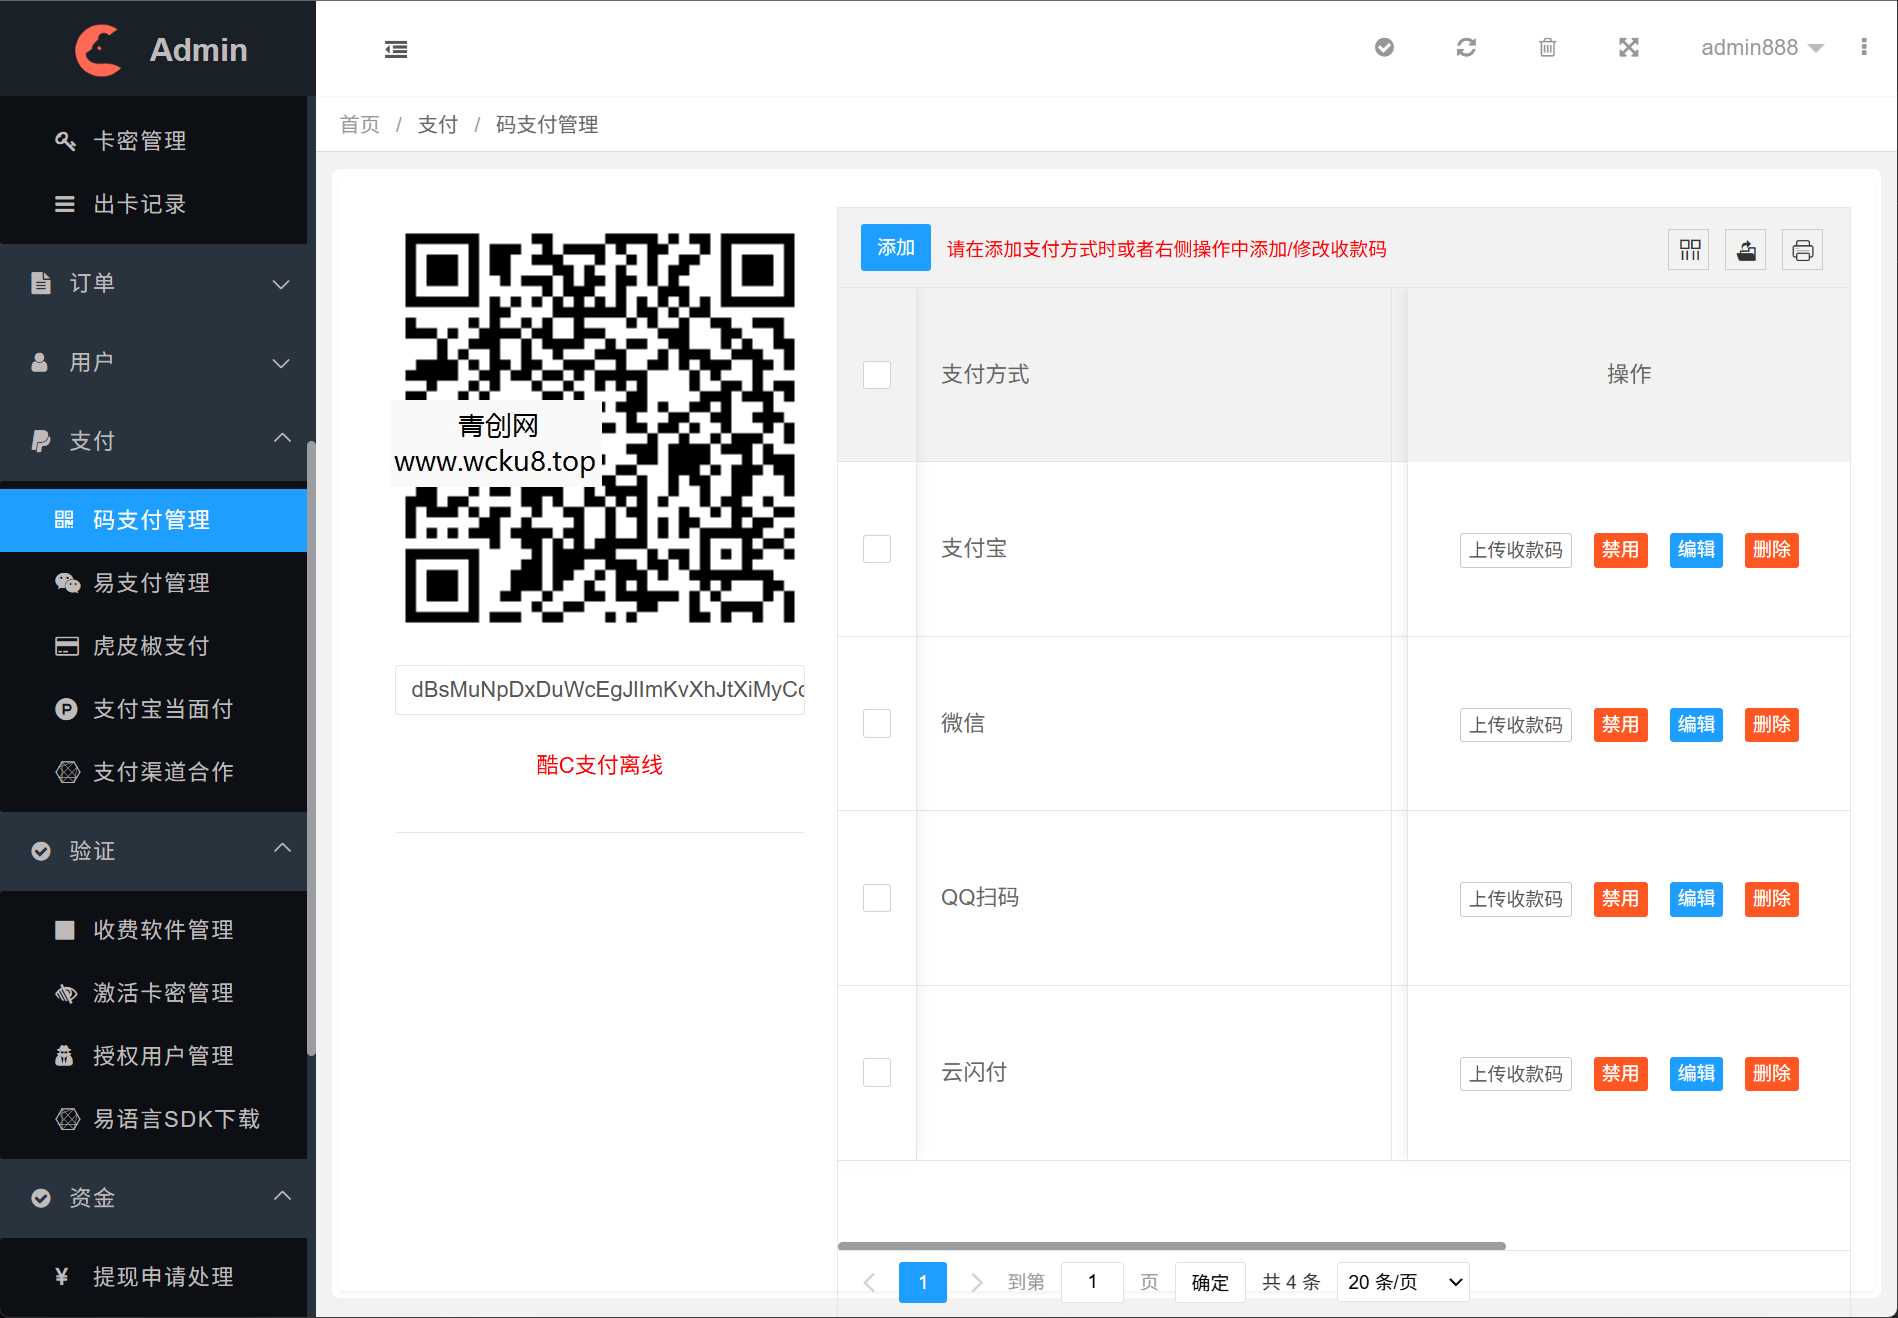Check the checkbox next to 支付宝
Viewport: 1898px width, 1318px height.
[877, 549]
